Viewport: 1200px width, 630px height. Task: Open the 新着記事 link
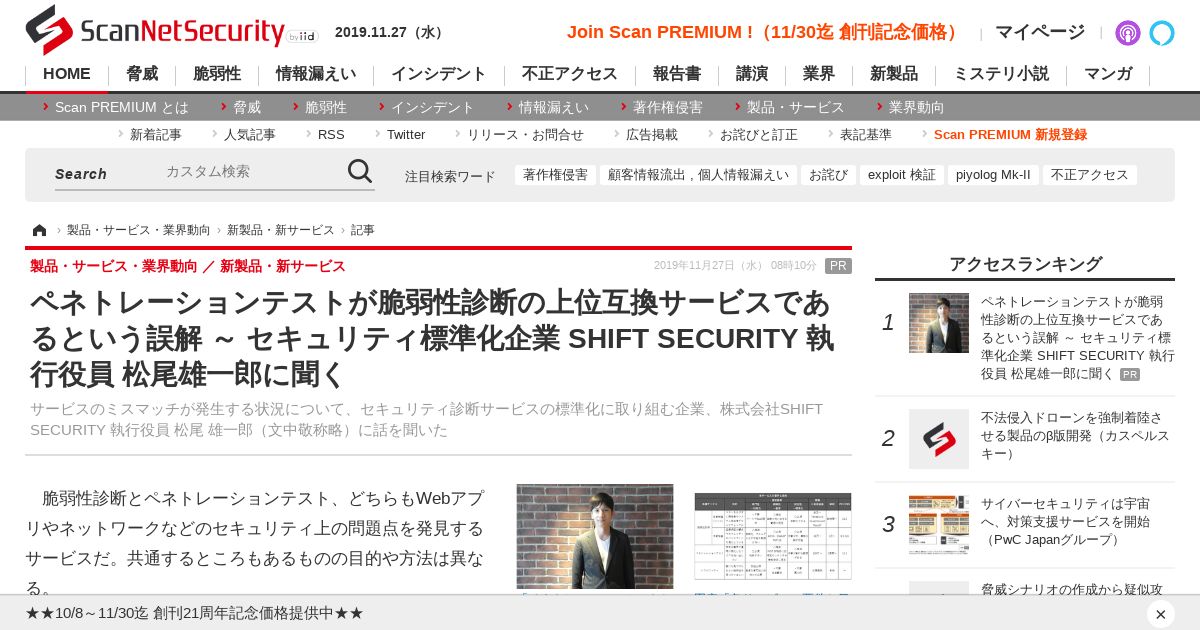pos(156,134)
